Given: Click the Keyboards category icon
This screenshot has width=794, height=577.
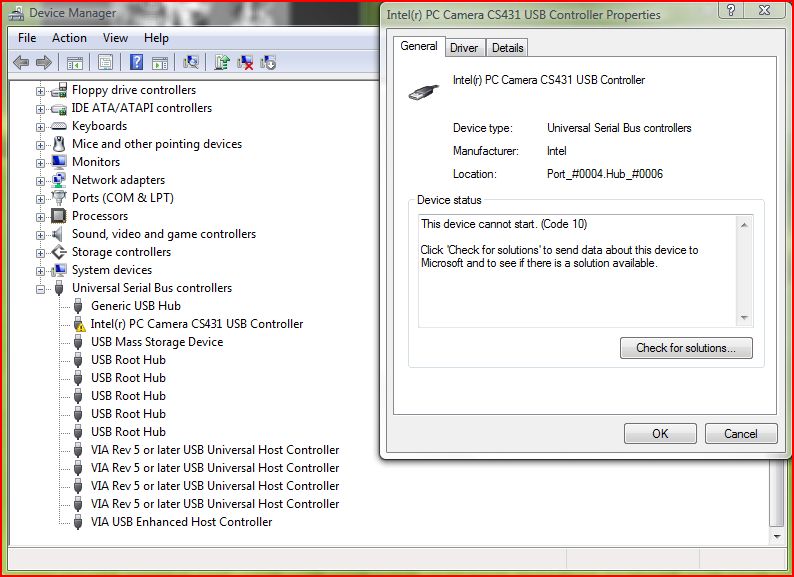Looking at the screenshot, I should point(59,126).
